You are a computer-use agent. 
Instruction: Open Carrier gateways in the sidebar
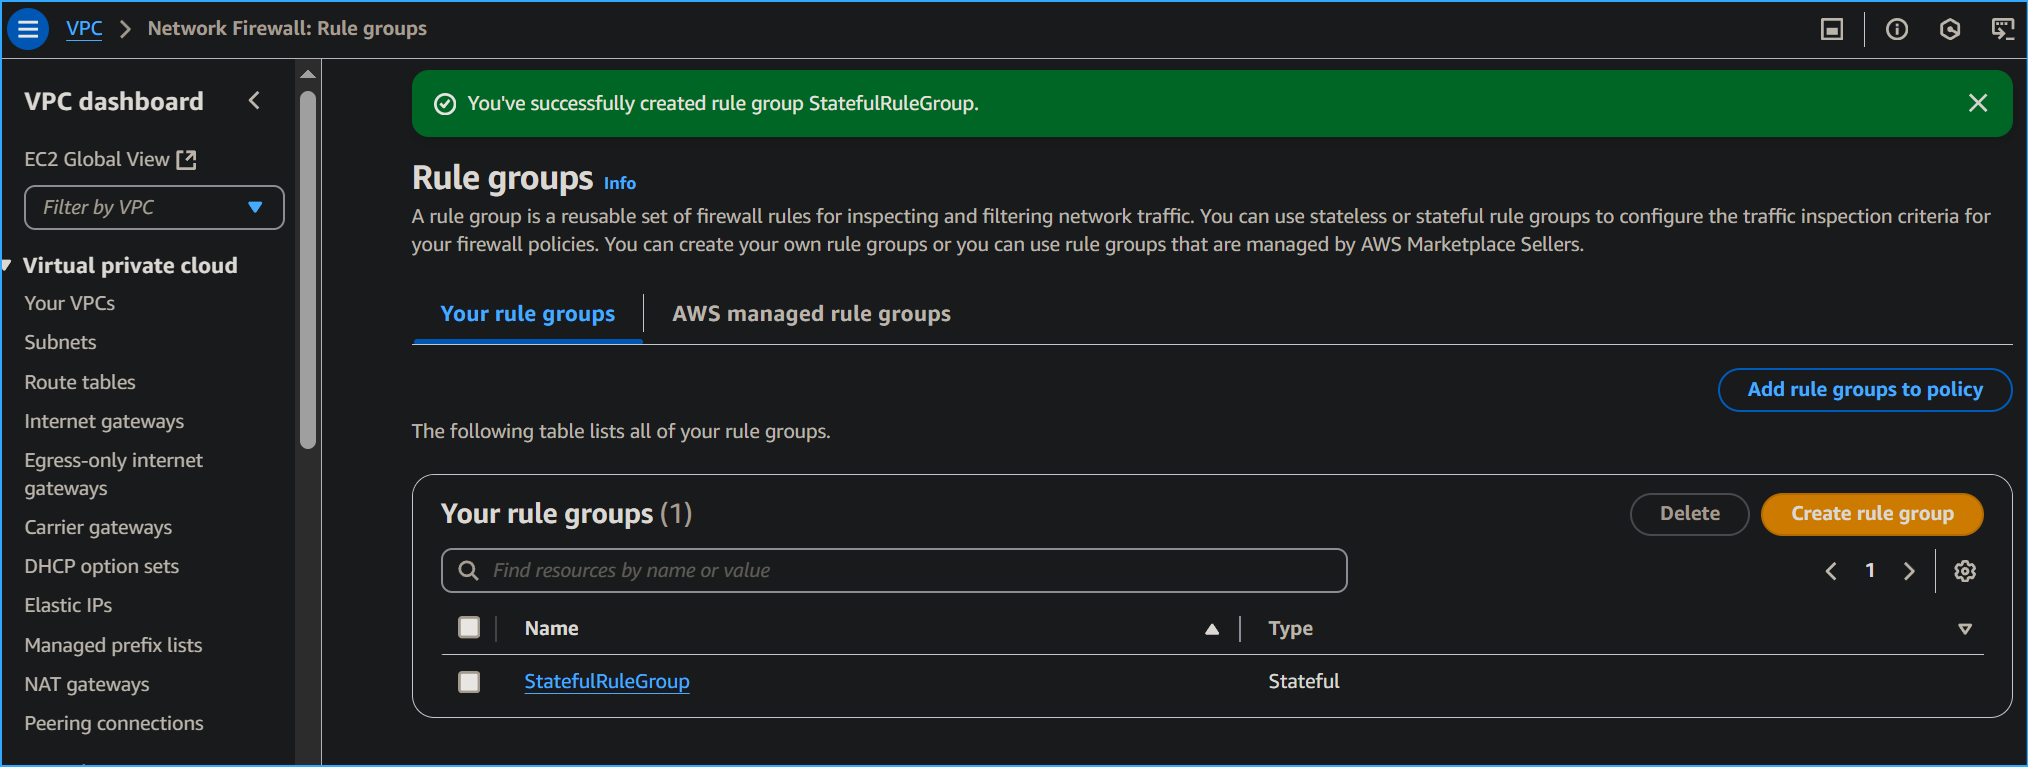pyautogui.click(x=98, y=527)
